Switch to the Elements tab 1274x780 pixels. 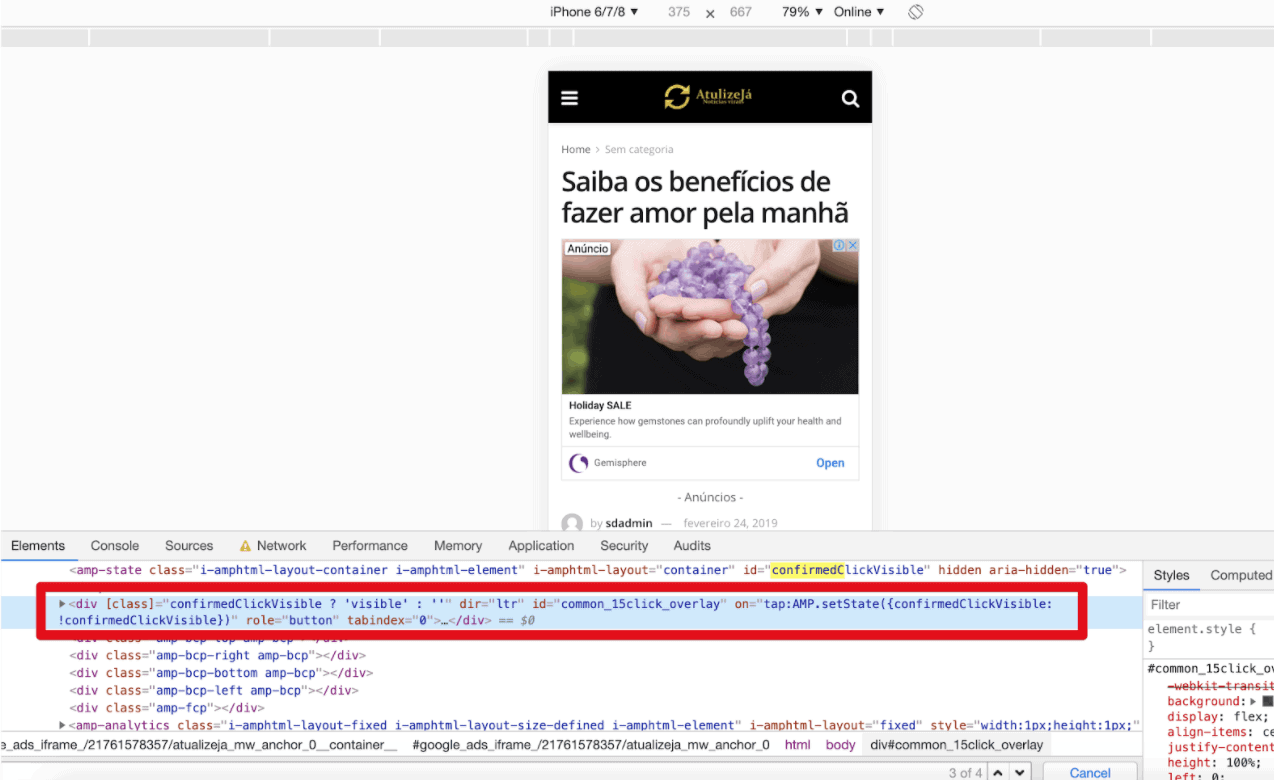tap(38, 546)
